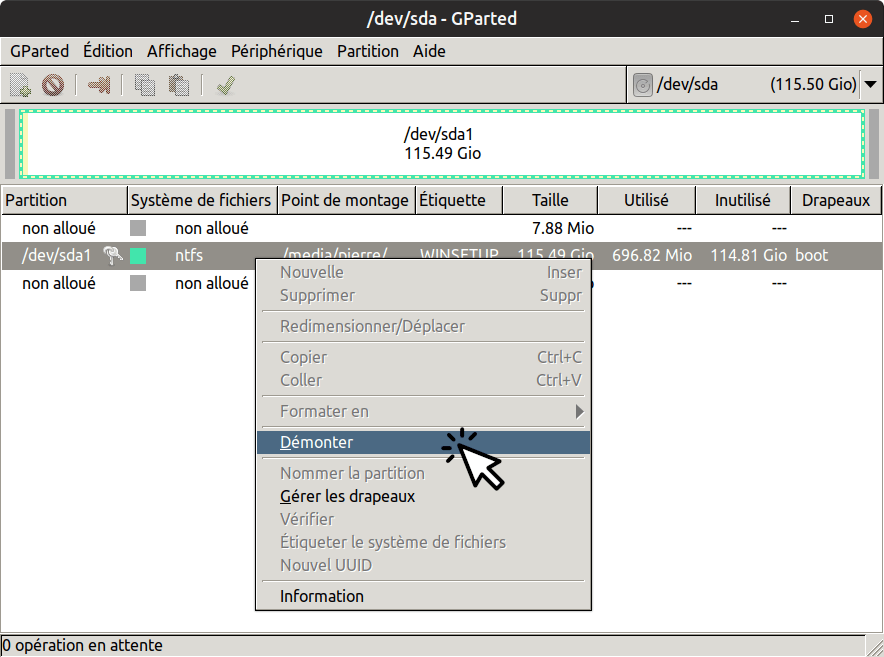Image resolution: width=884 pixels, height=657 pixels.
Task: Click Copier in the context menu
Action: [423, 358]
